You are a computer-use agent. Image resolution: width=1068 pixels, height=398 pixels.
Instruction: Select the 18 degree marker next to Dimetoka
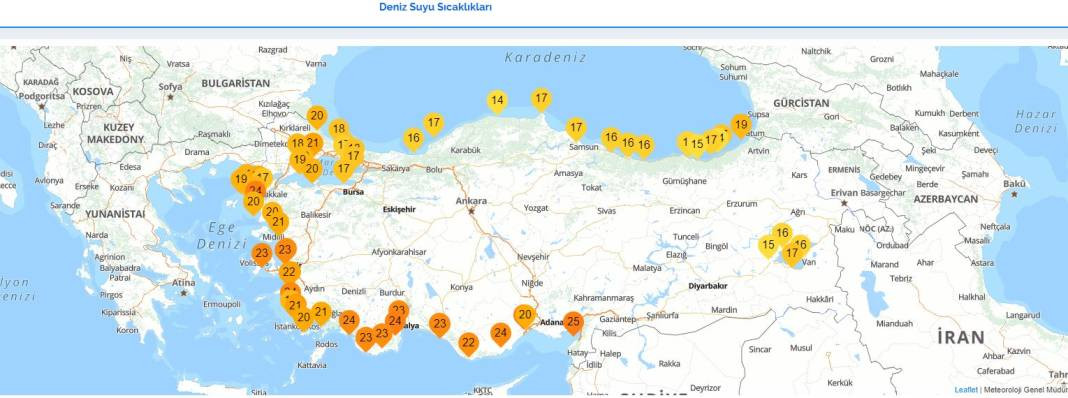[x=297, y=144]
